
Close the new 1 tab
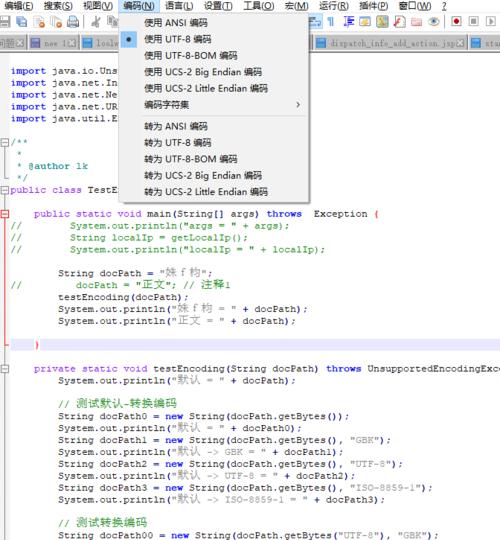point(73,43)
